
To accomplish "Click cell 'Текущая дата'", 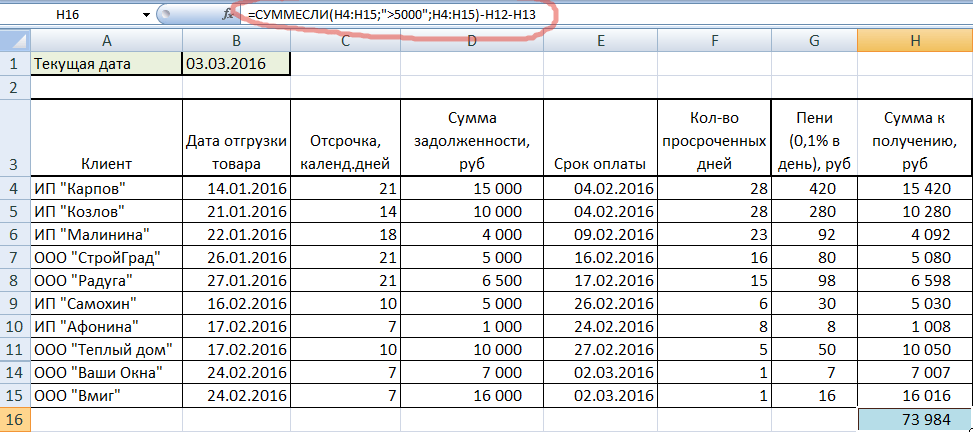I will click(106, 64).
